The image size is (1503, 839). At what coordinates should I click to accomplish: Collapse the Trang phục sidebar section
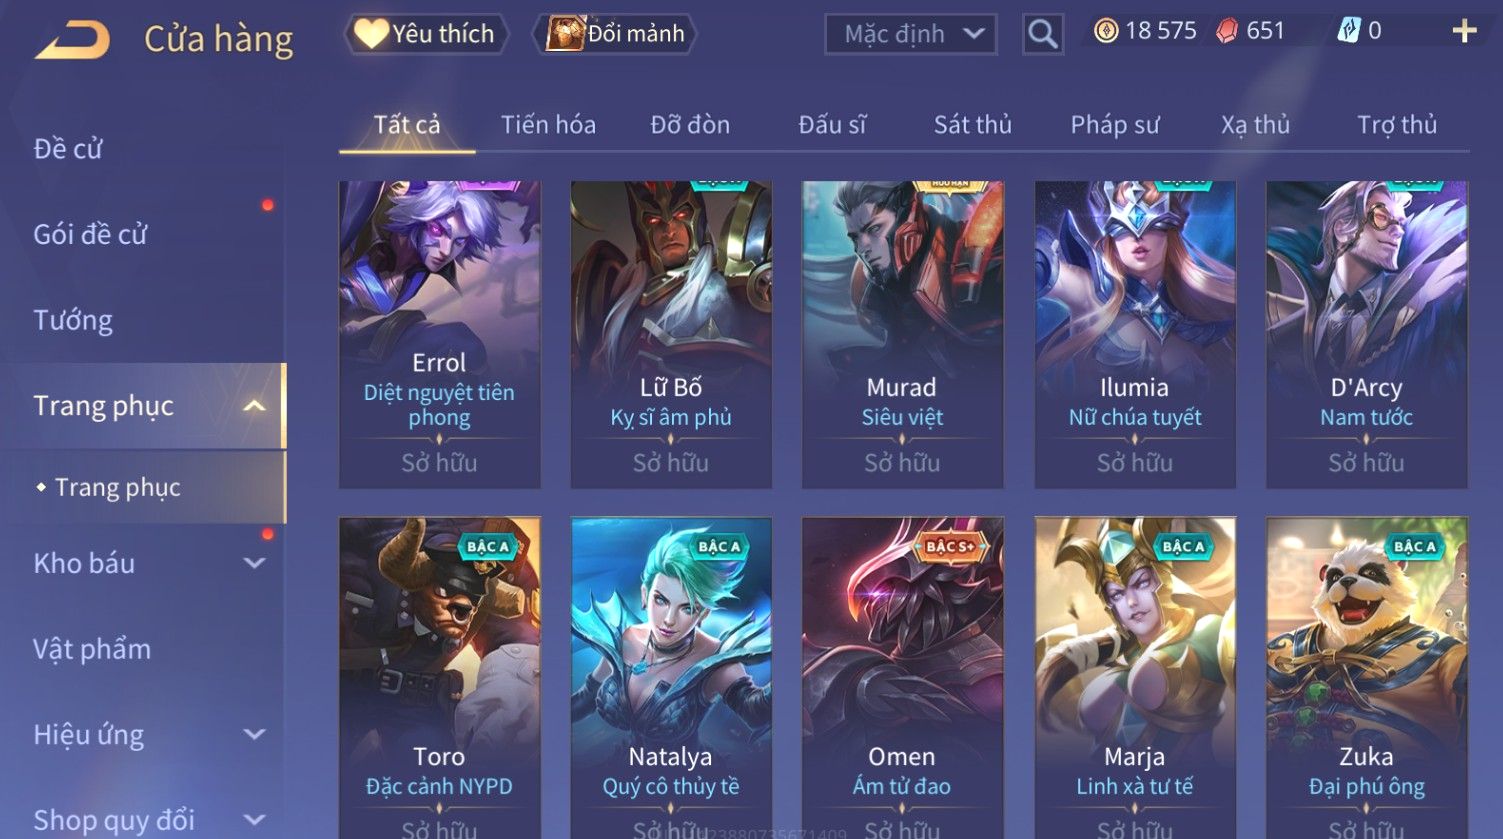(254, 406)
